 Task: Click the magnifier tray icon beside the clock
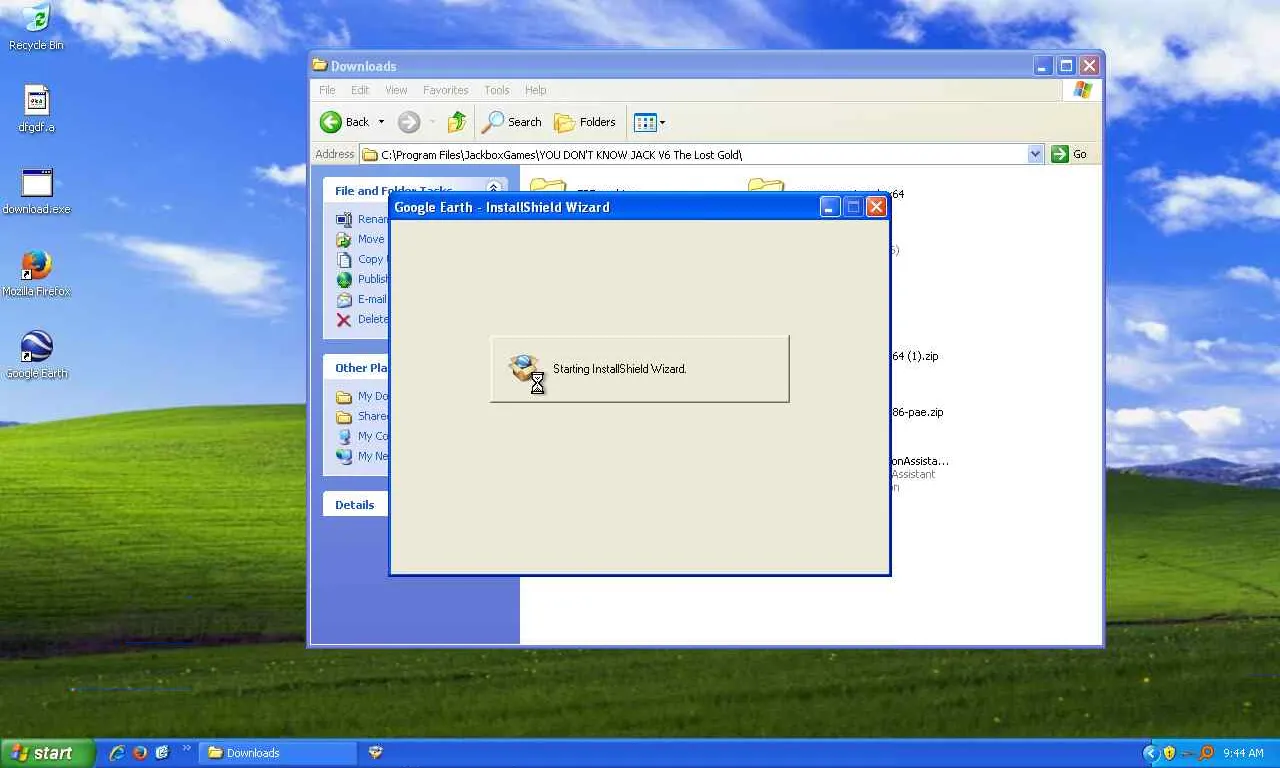click(x=1206, y=753)
